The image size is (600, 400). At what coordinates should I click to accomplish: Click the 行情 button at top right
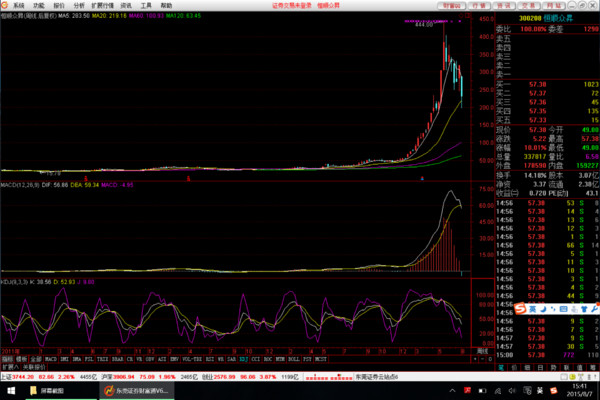tap(479, 6)
